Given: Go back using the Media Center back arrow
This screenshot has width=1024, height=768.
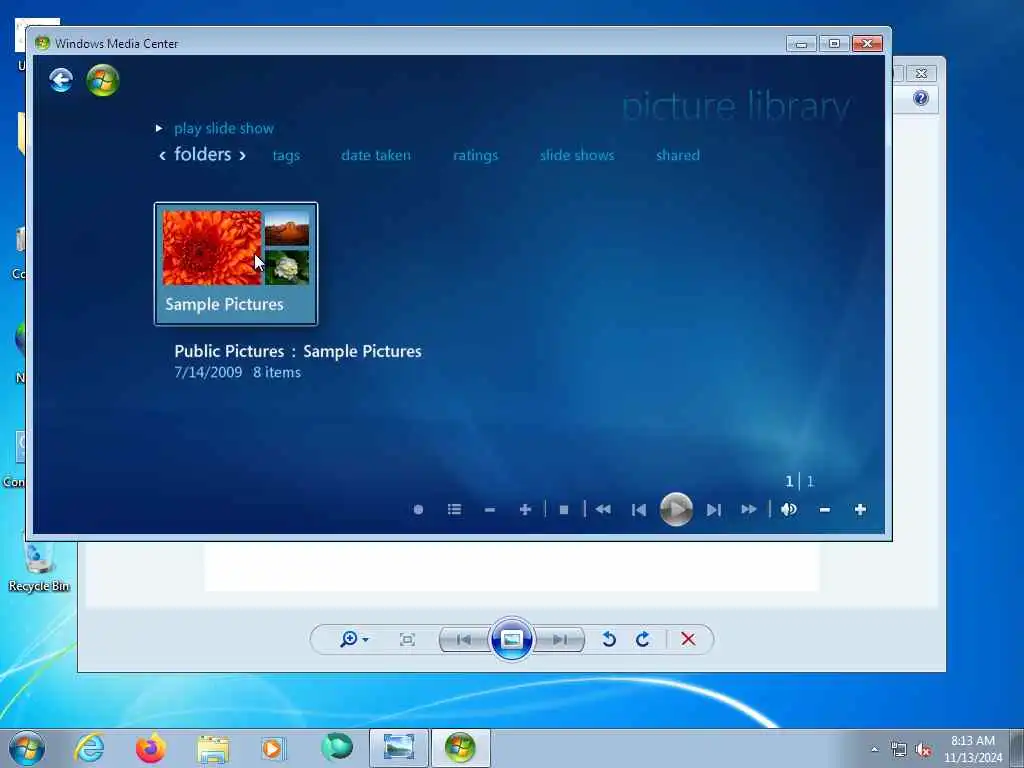Looking at the screenshot, I should pyautogui.click(x=61, y=80).
